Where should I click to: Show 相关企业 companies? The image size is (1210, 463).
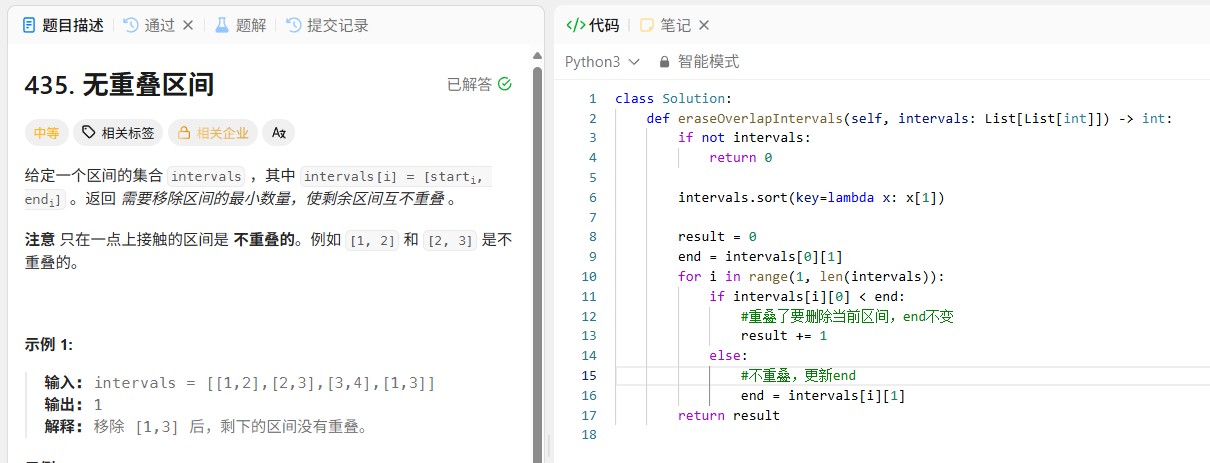(x=212, y=132)
